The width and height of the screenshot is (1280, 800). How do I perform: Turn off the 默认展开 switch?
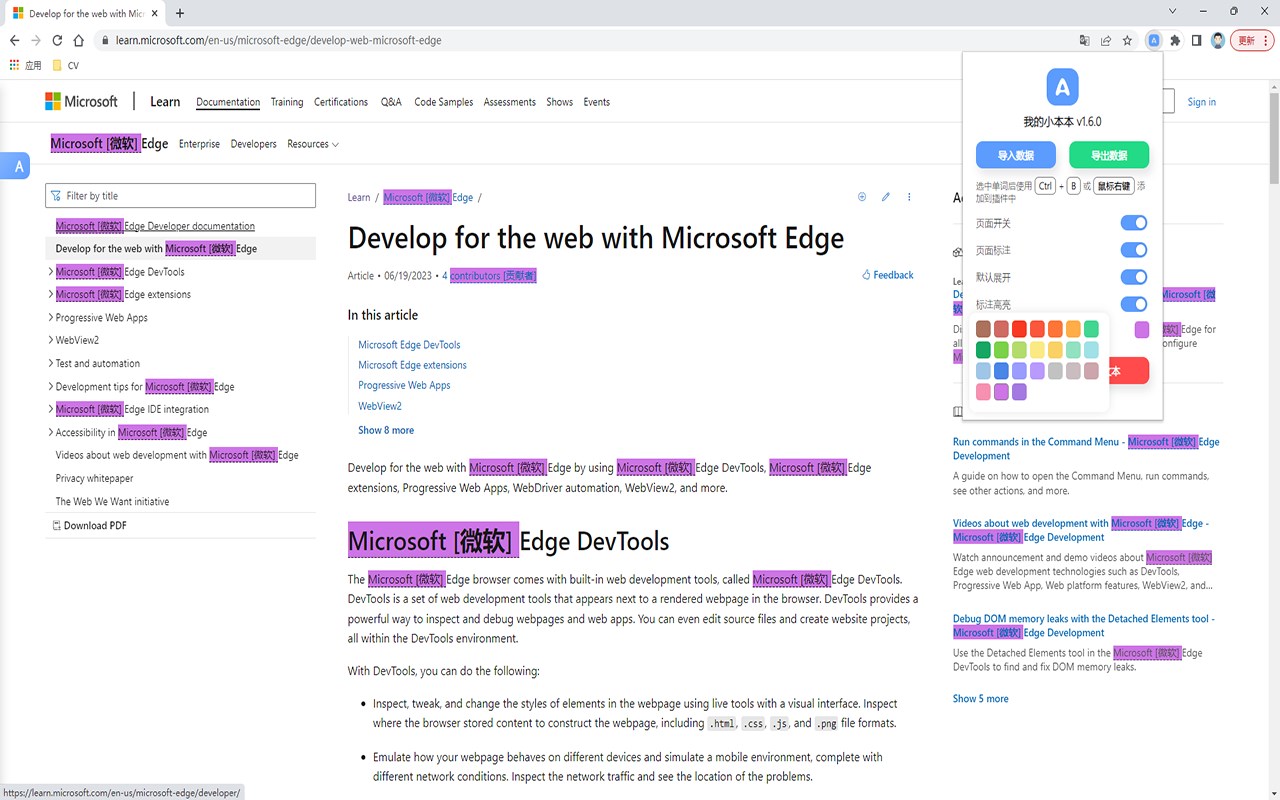(x=1133, y=277)
